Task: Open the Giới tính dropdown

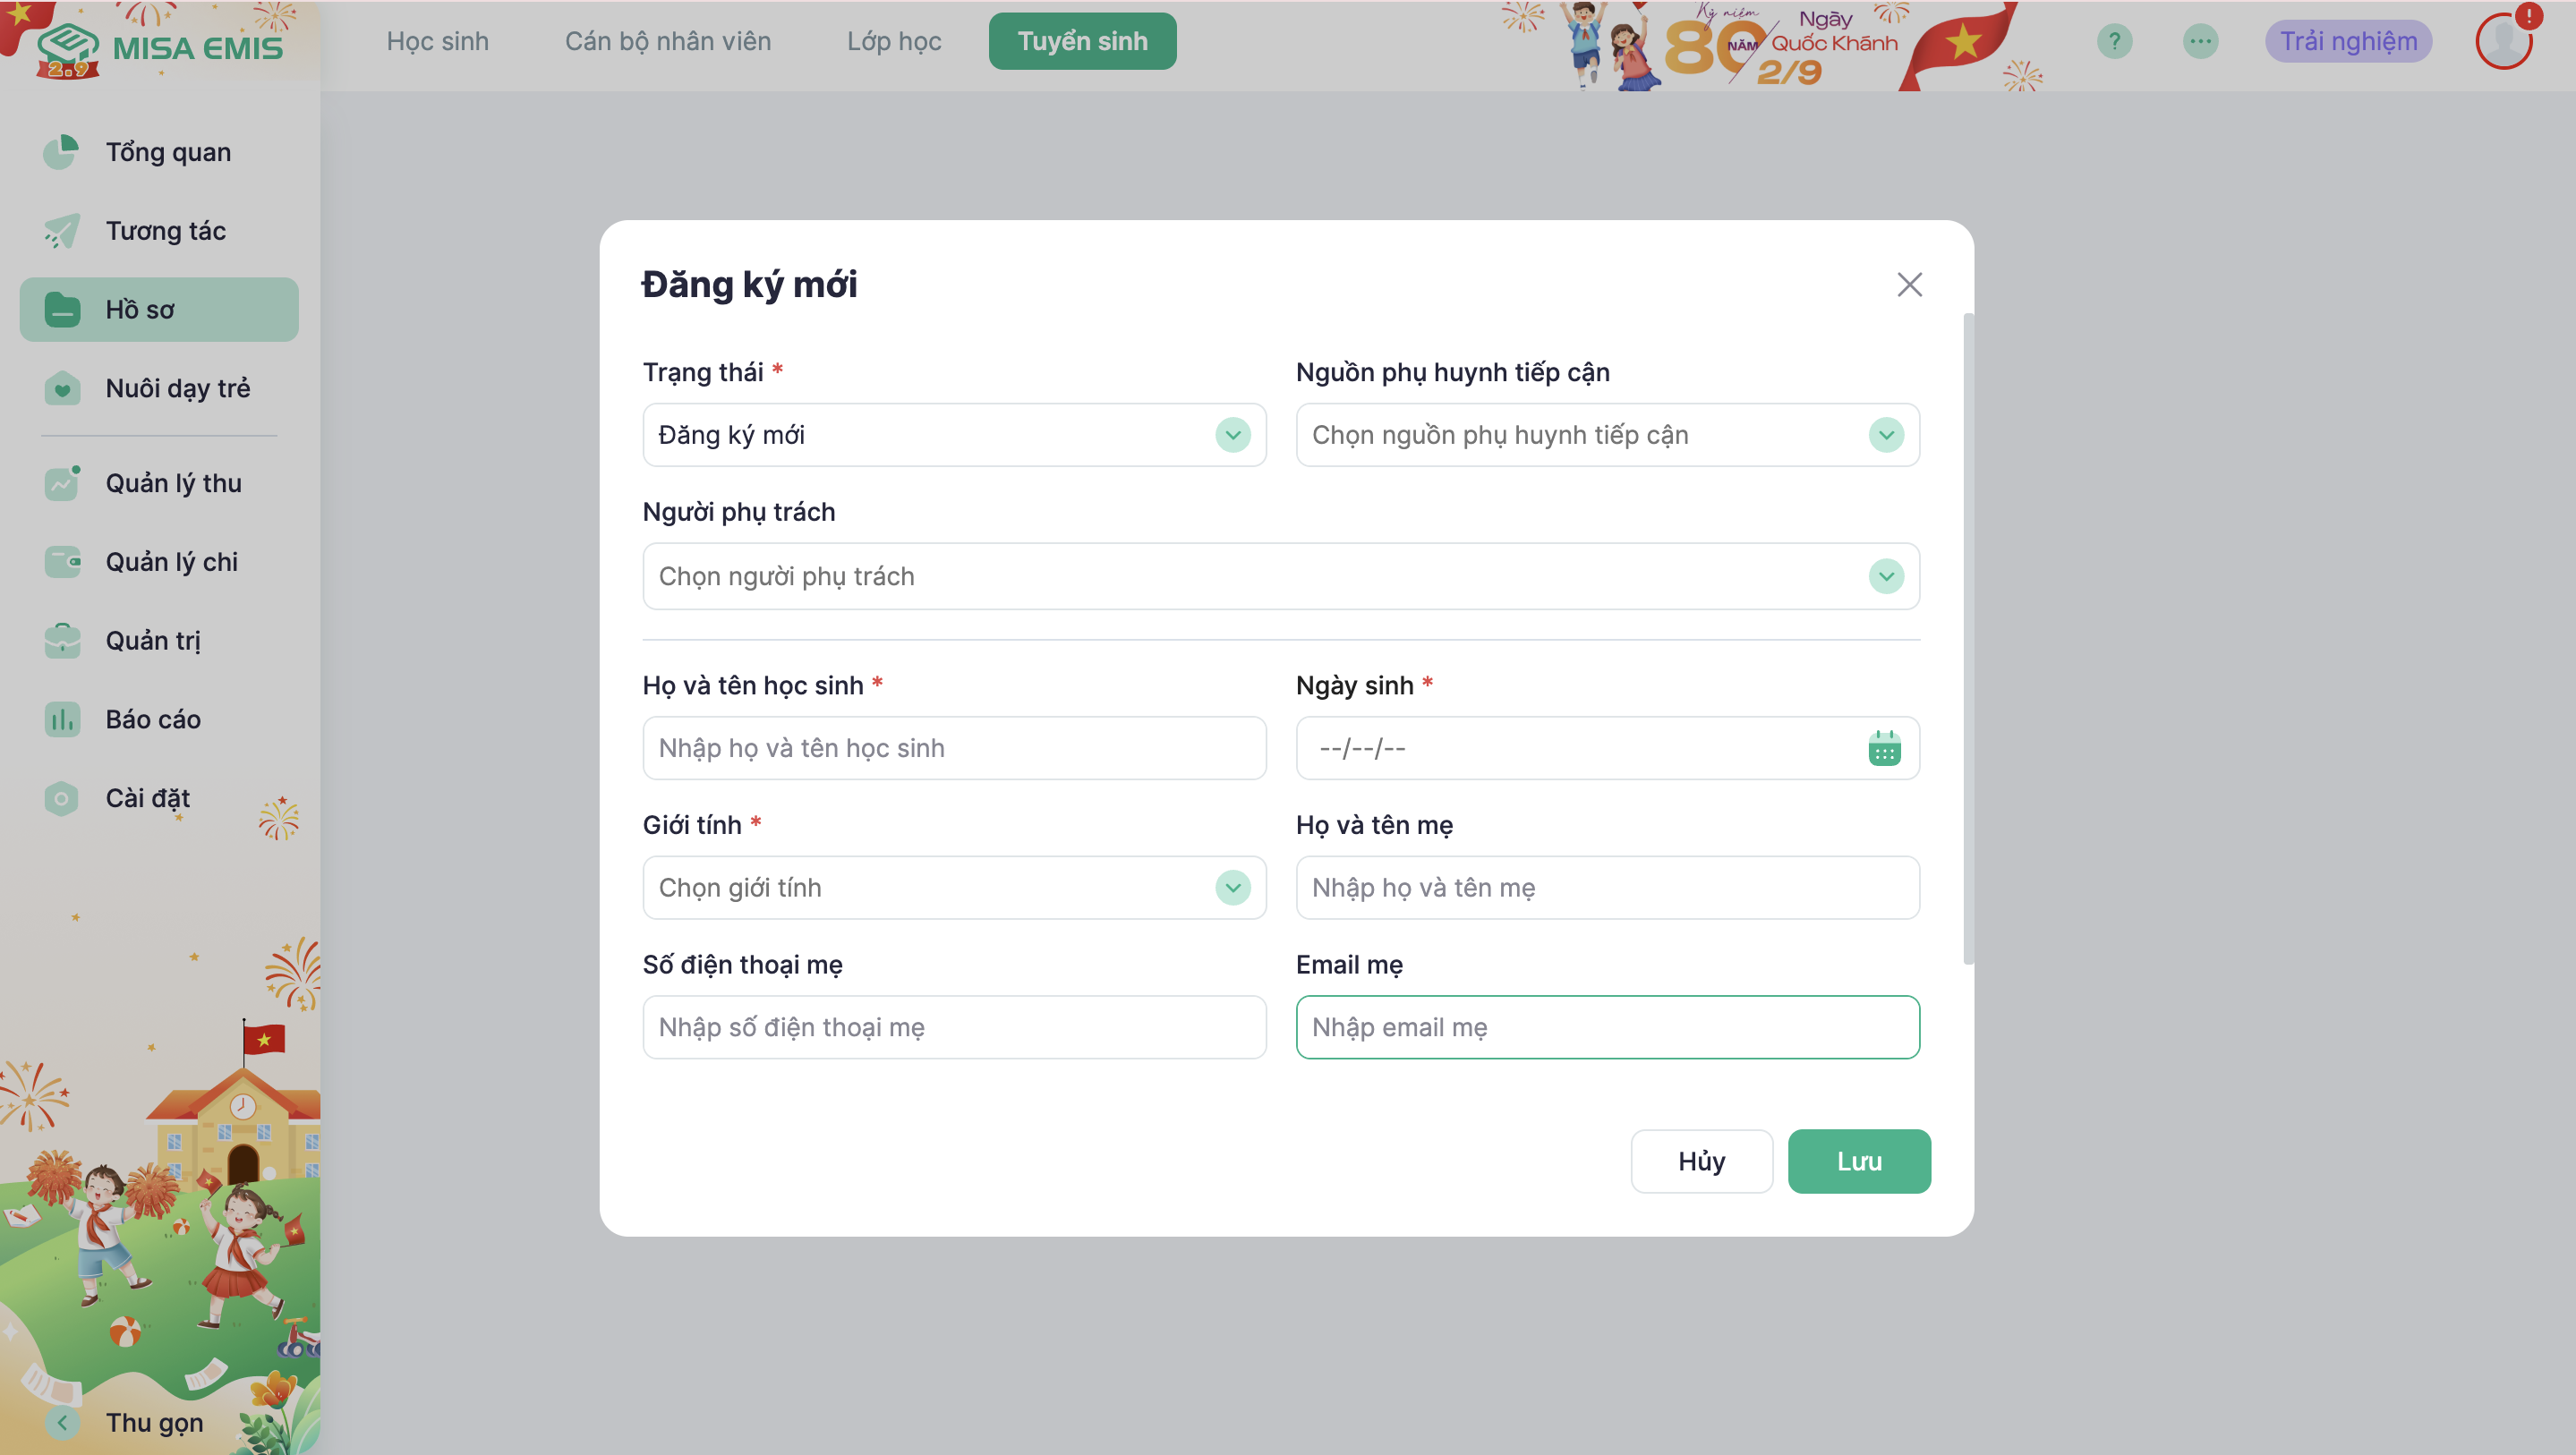Action: tap(1233, 887)
